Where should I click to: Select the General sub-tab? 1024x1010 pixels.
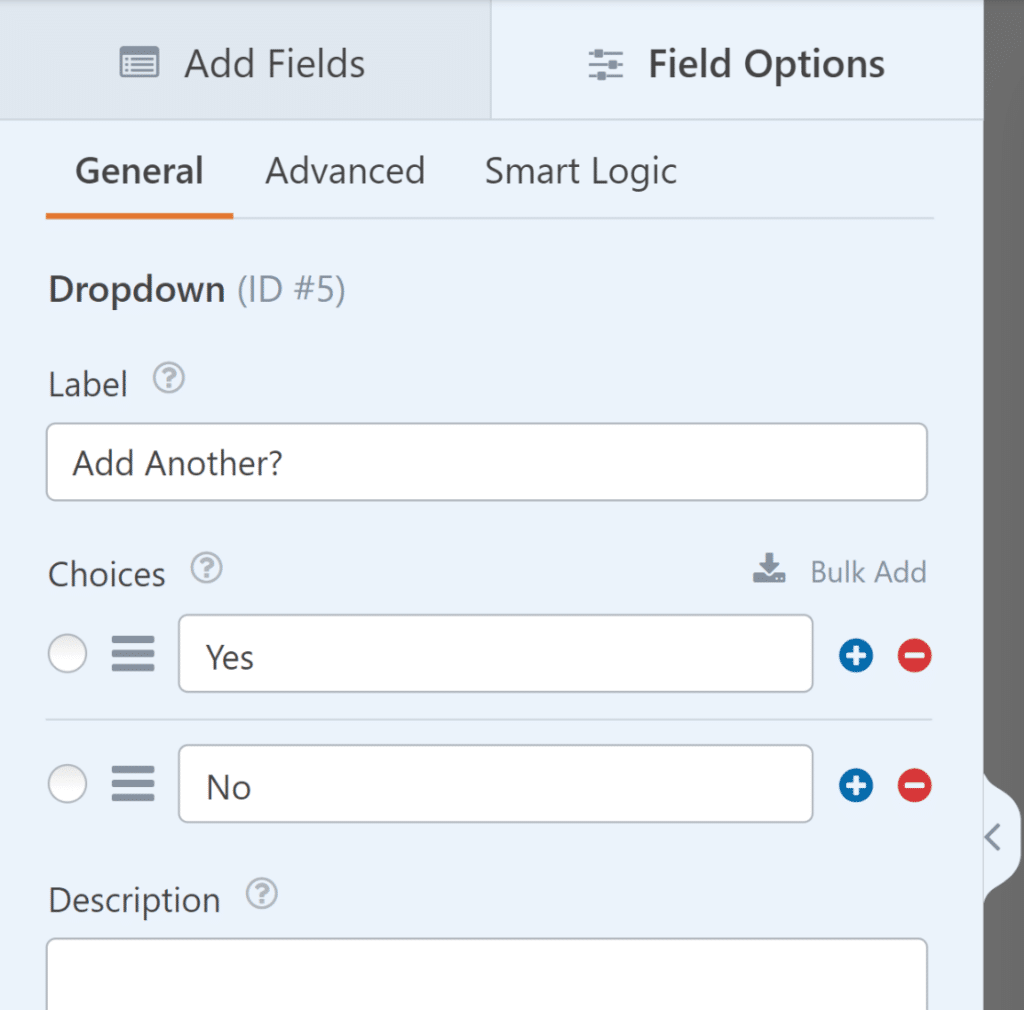(139, 172)
